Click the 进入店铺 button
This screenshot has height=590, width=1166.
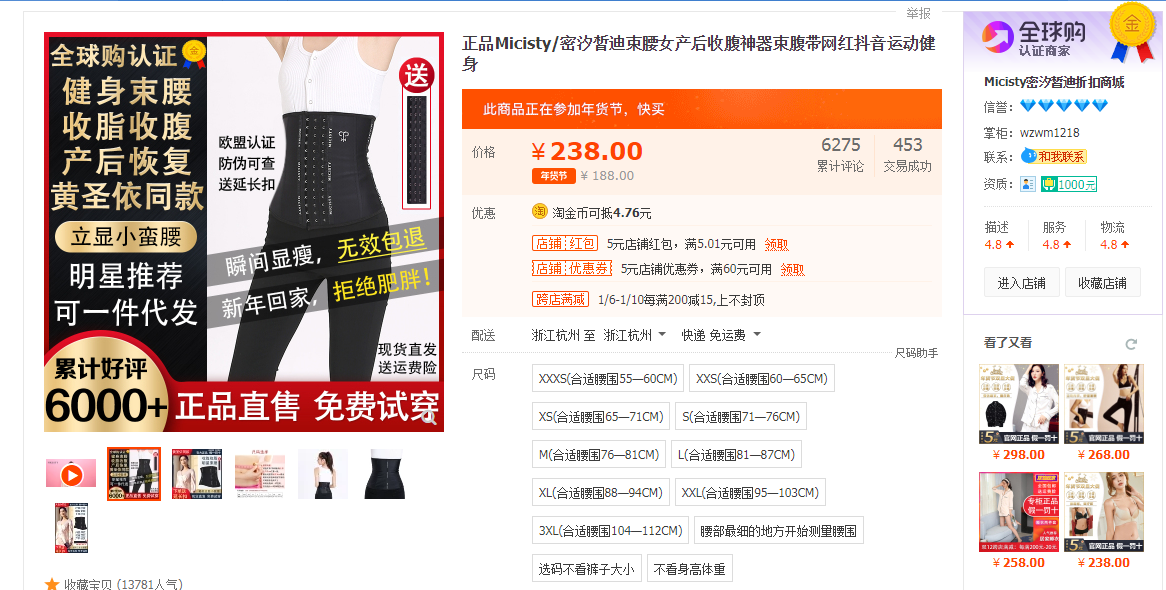1021,283
